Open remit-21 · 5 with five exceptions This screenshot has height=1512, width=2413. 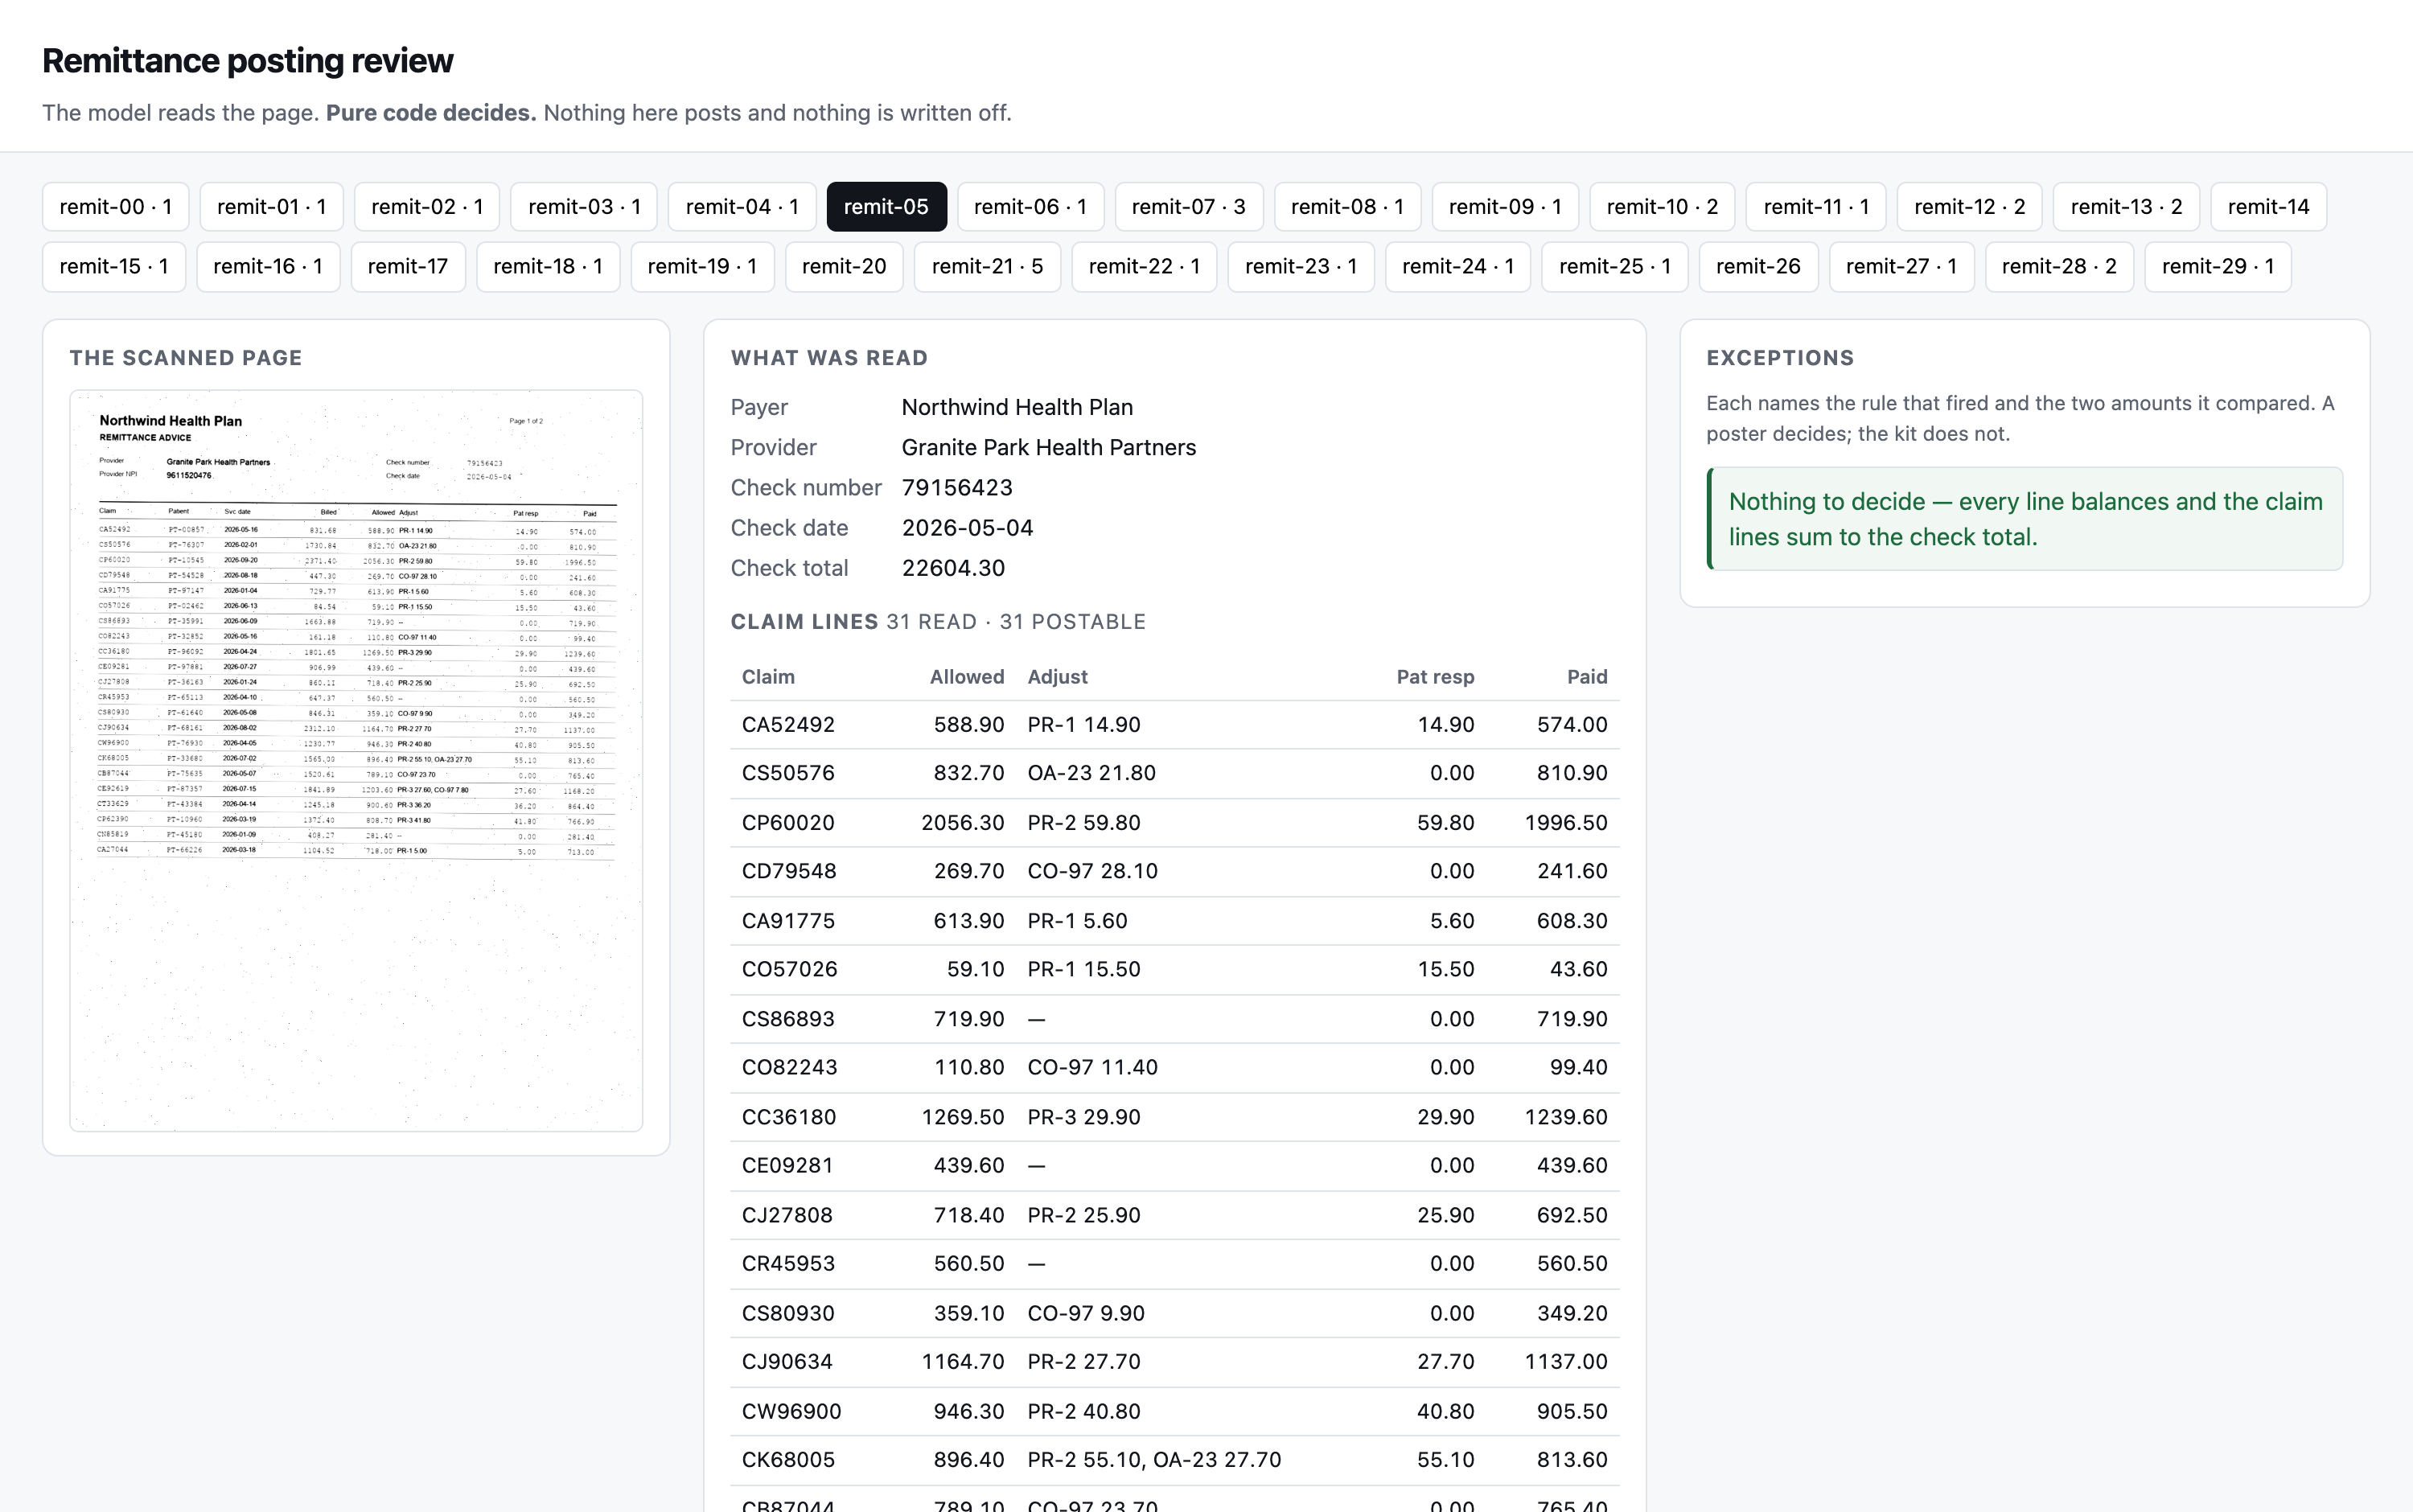[987, 266]
